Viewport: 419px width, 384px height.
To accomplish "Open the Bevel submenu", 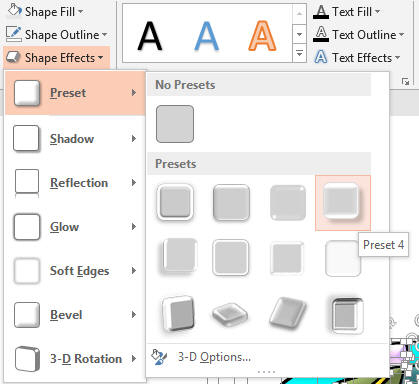I will [75, 315].
